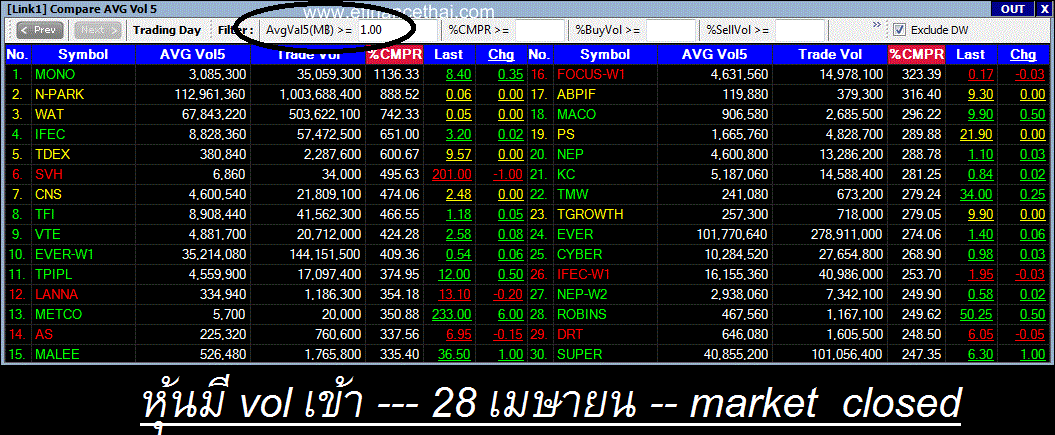Click METCO last price 233.00
Screen dimensions: 1055x435
click(452, 314)
